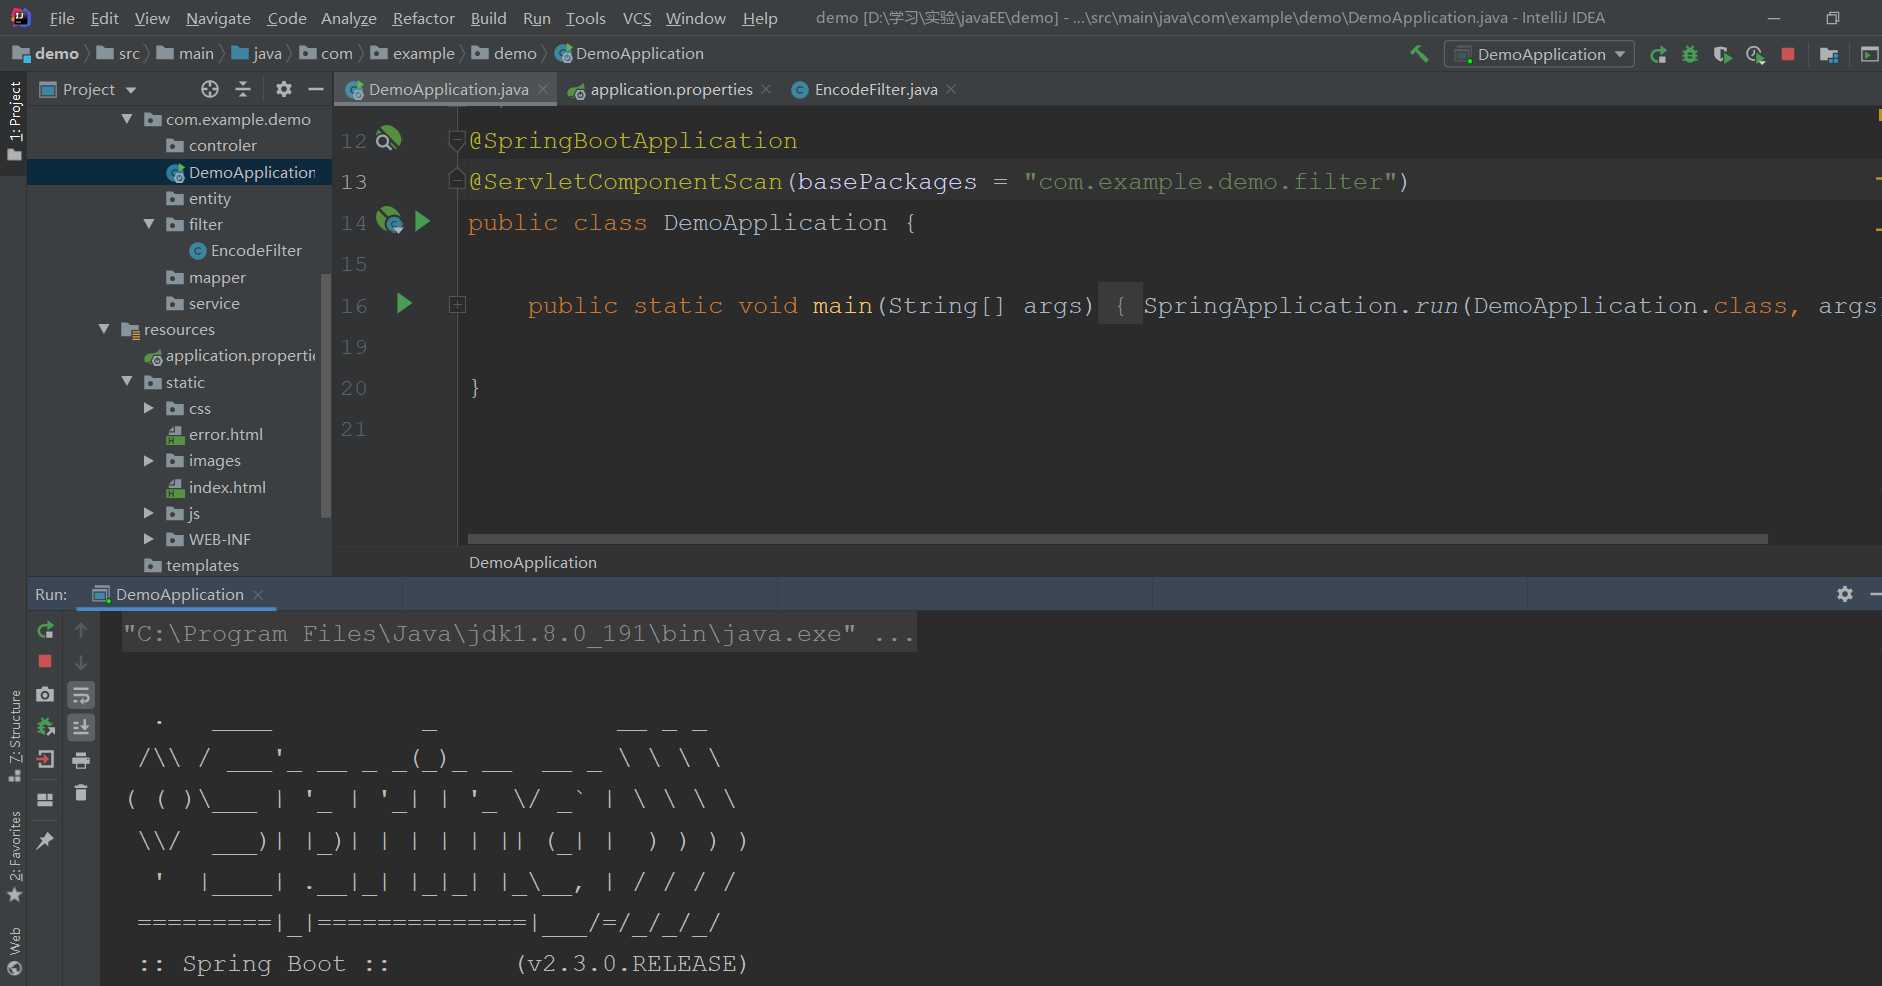
Task: Run main method via line 16 arrow
Action: click(x=404, y=303)
